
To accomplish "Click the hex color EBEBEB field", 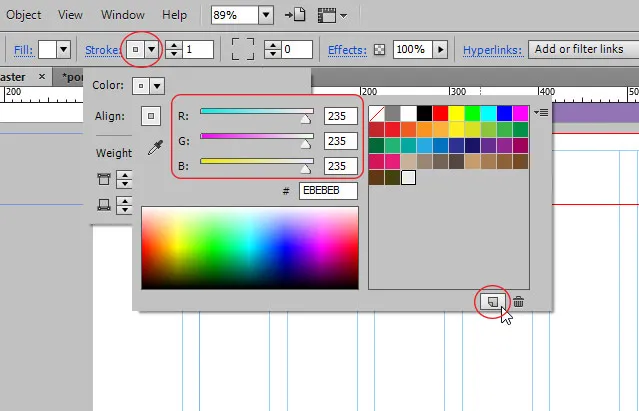I will pos(328,190).
